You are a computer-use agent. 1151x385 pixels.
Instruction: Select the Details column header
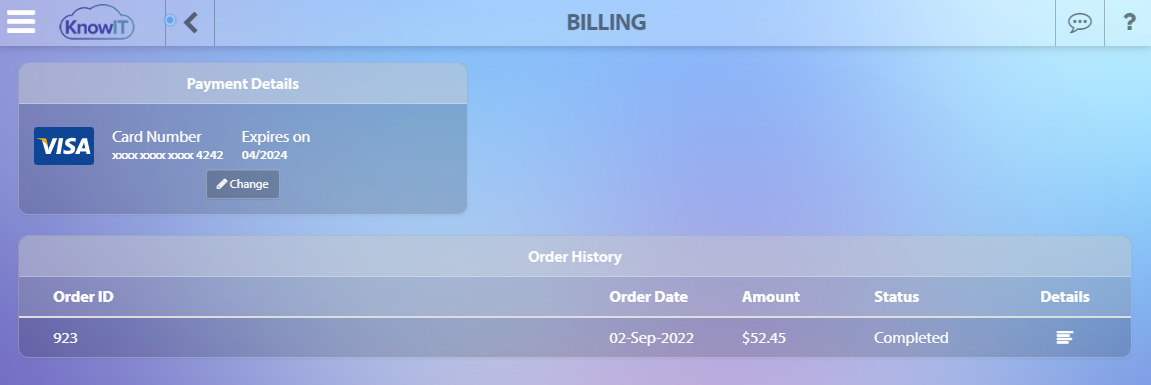(x=1064, y=297)
